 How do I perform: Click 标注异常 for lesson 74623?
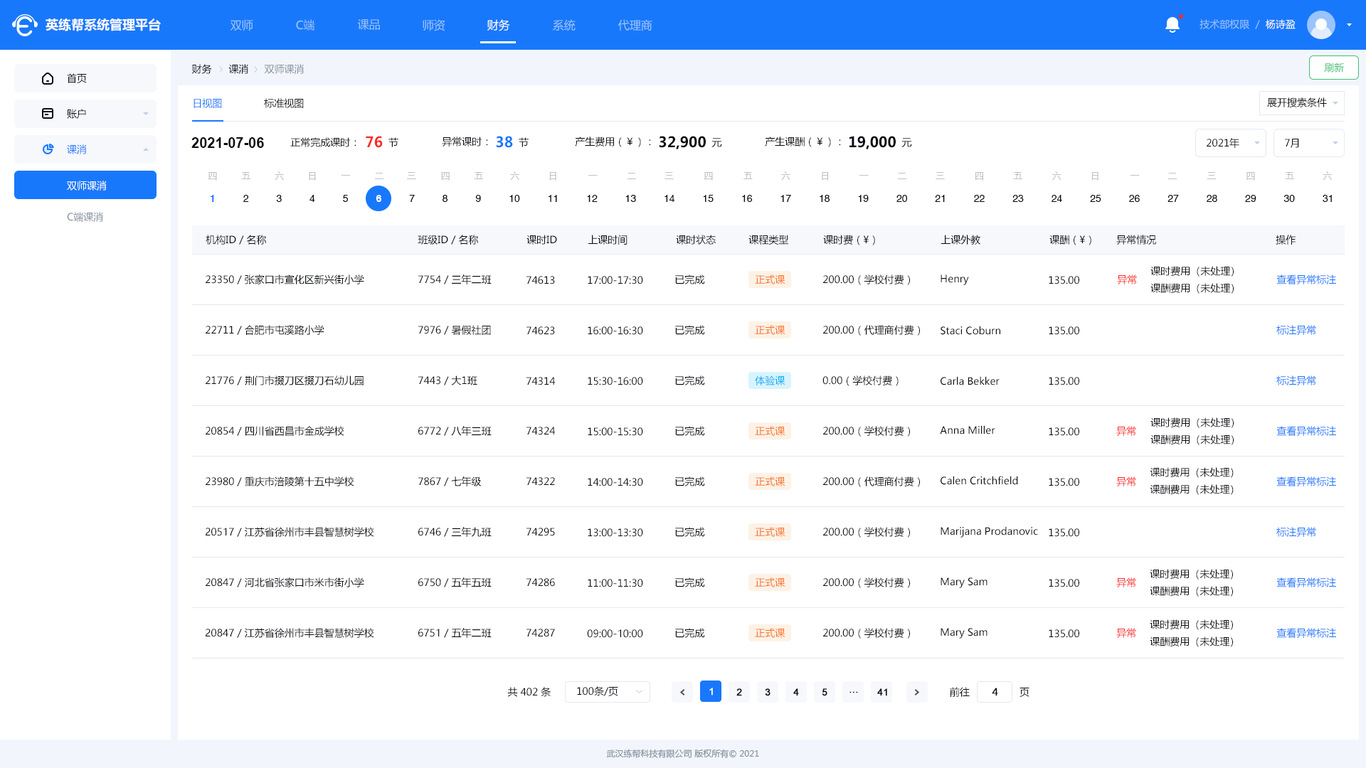coord(1296,330)
